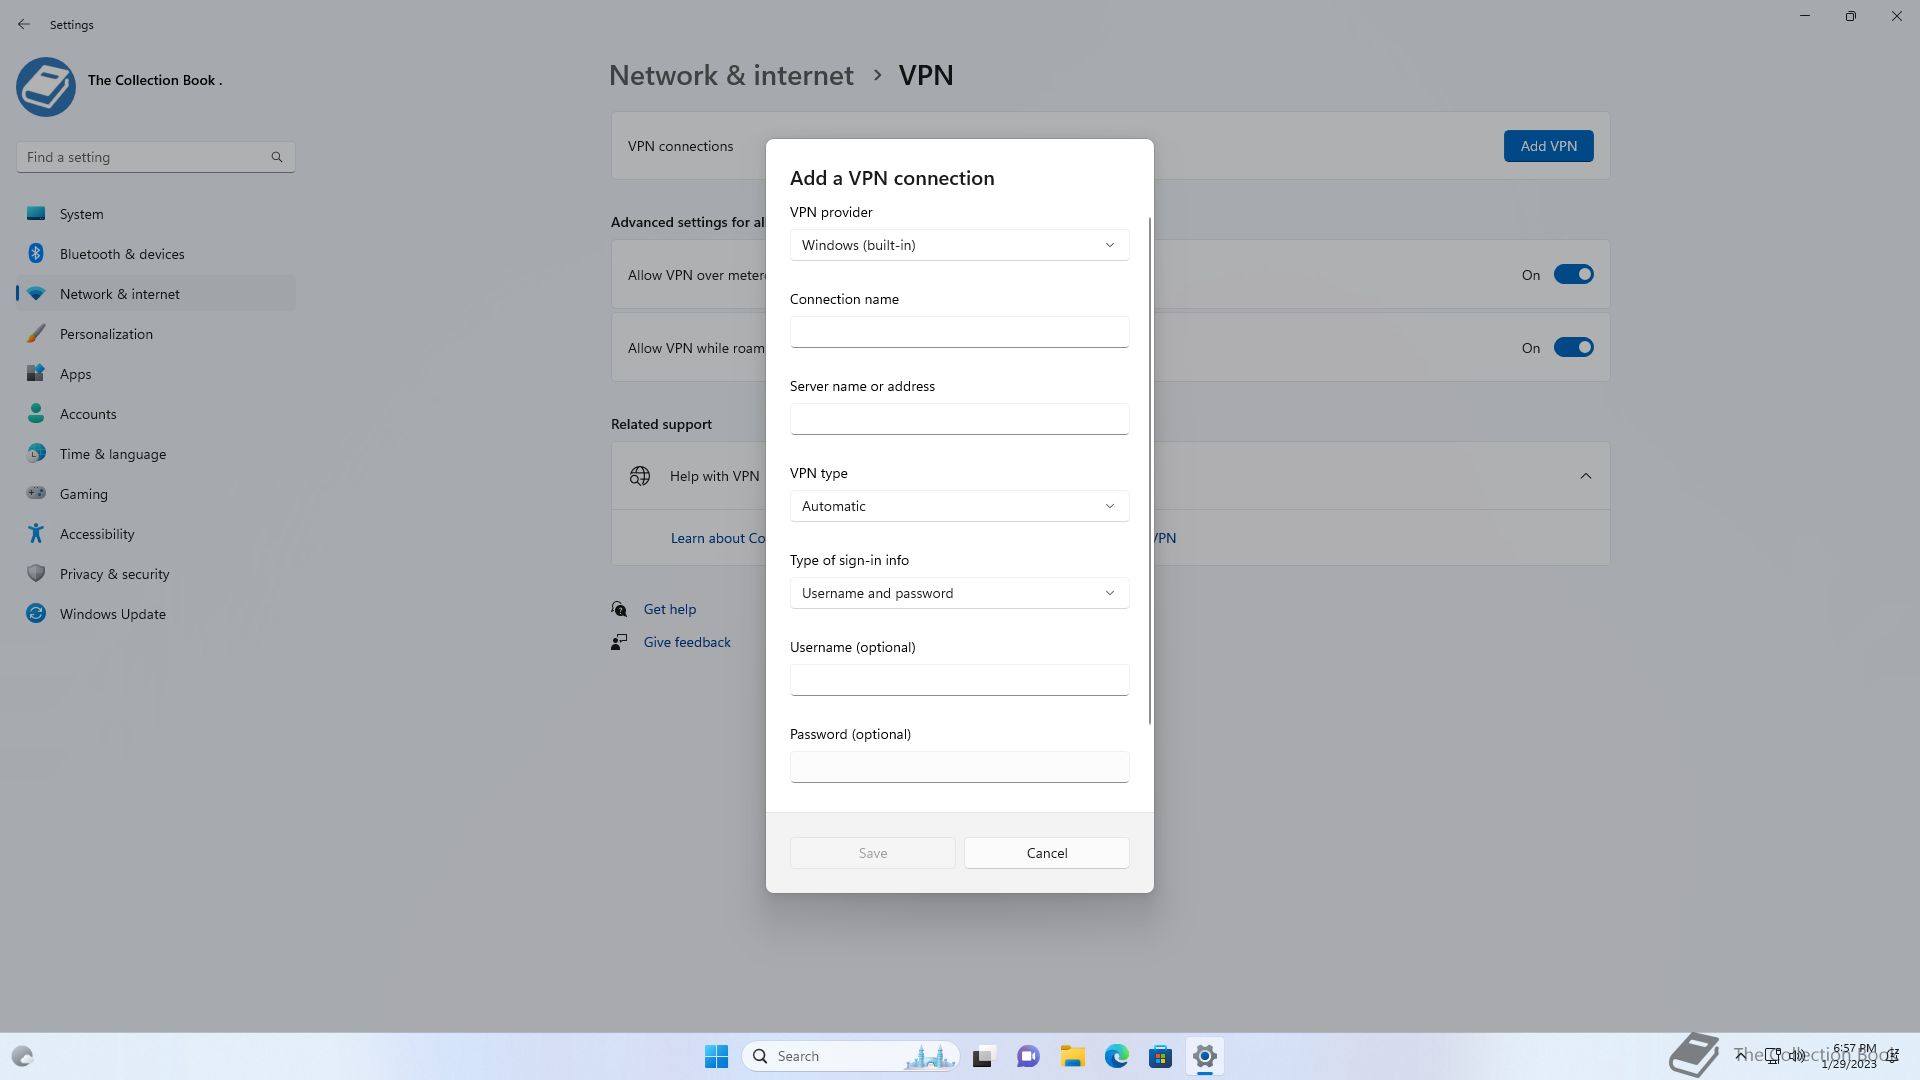Launch Microsoft Edge from the taskbar
The image size is (1920, 1080).
click(1116, 1056)
